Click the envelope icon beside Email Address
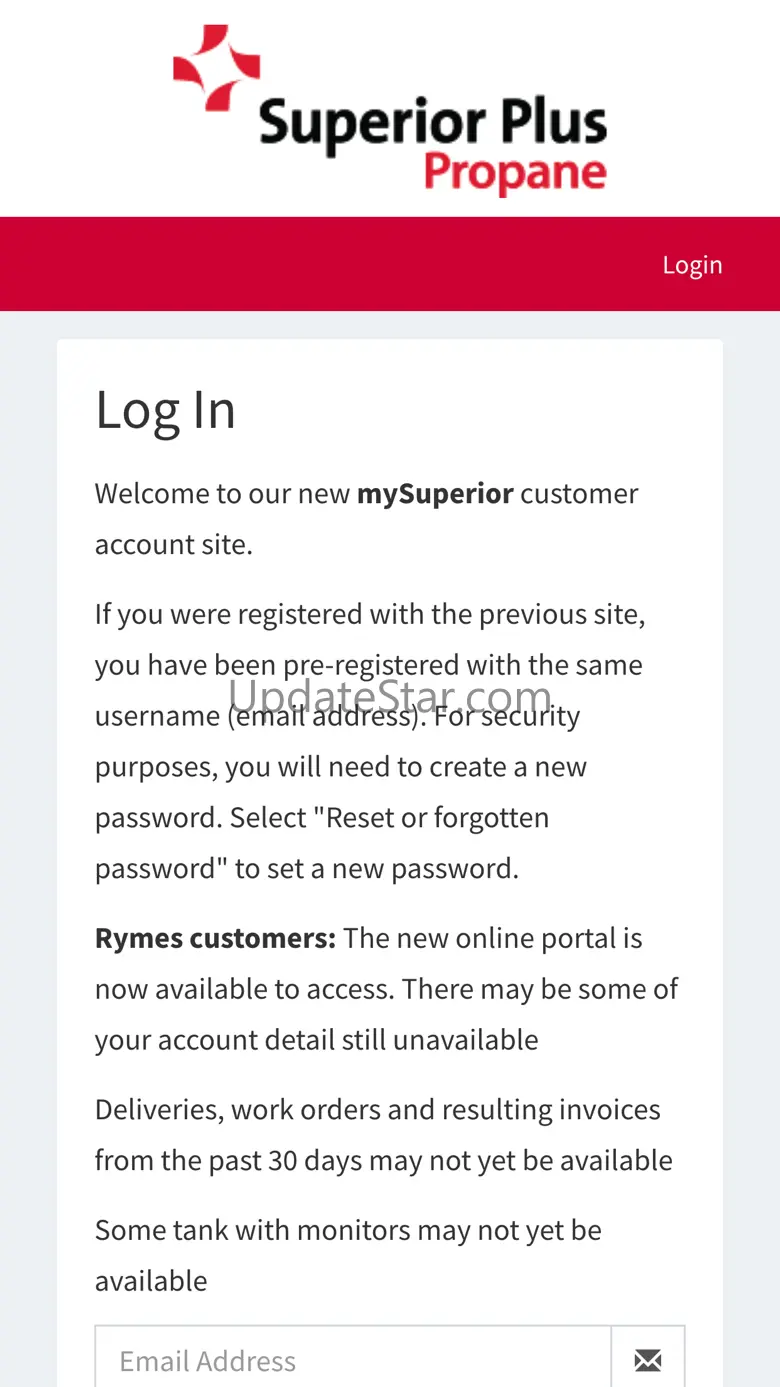The image size is (780, 1387). tap(648, 1359)
